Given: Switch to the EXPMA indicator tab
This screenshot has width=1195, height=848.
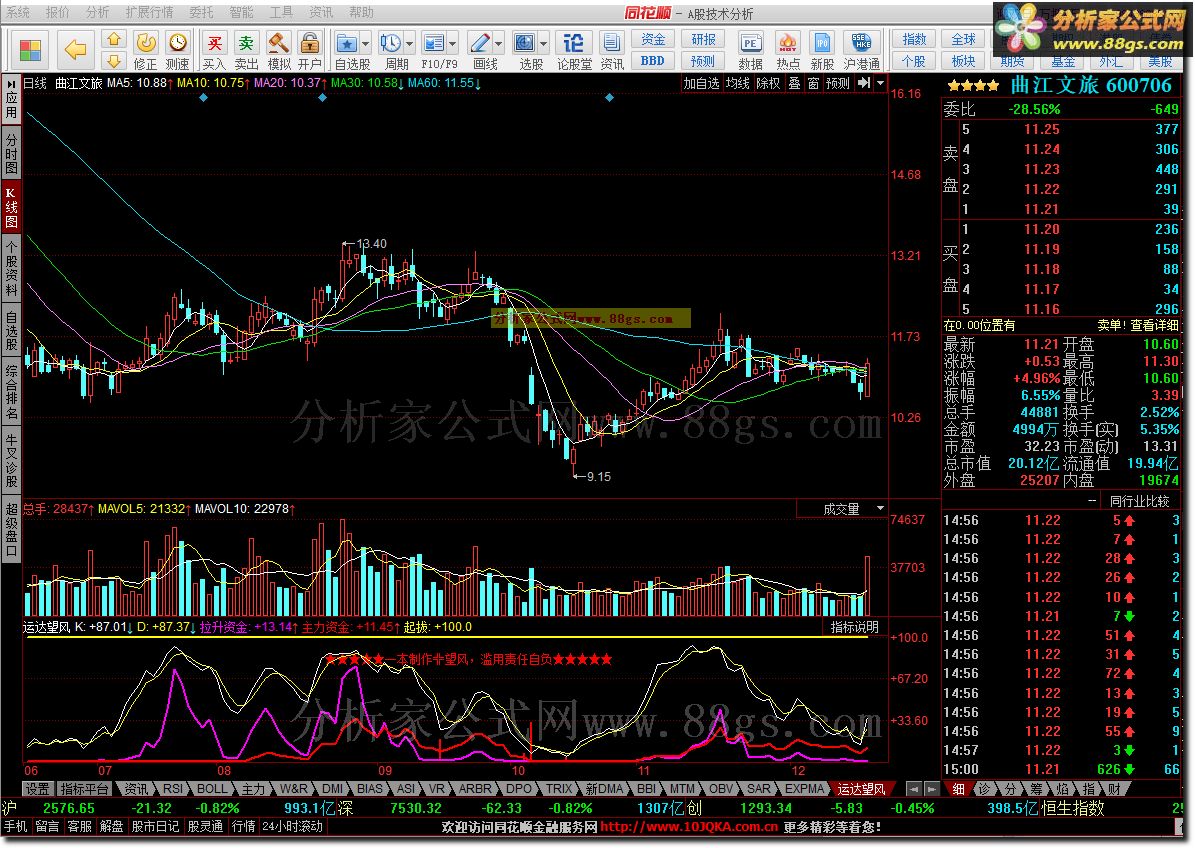Looking at the screenshot, I should pyautogui.click(x=804, y=789).
